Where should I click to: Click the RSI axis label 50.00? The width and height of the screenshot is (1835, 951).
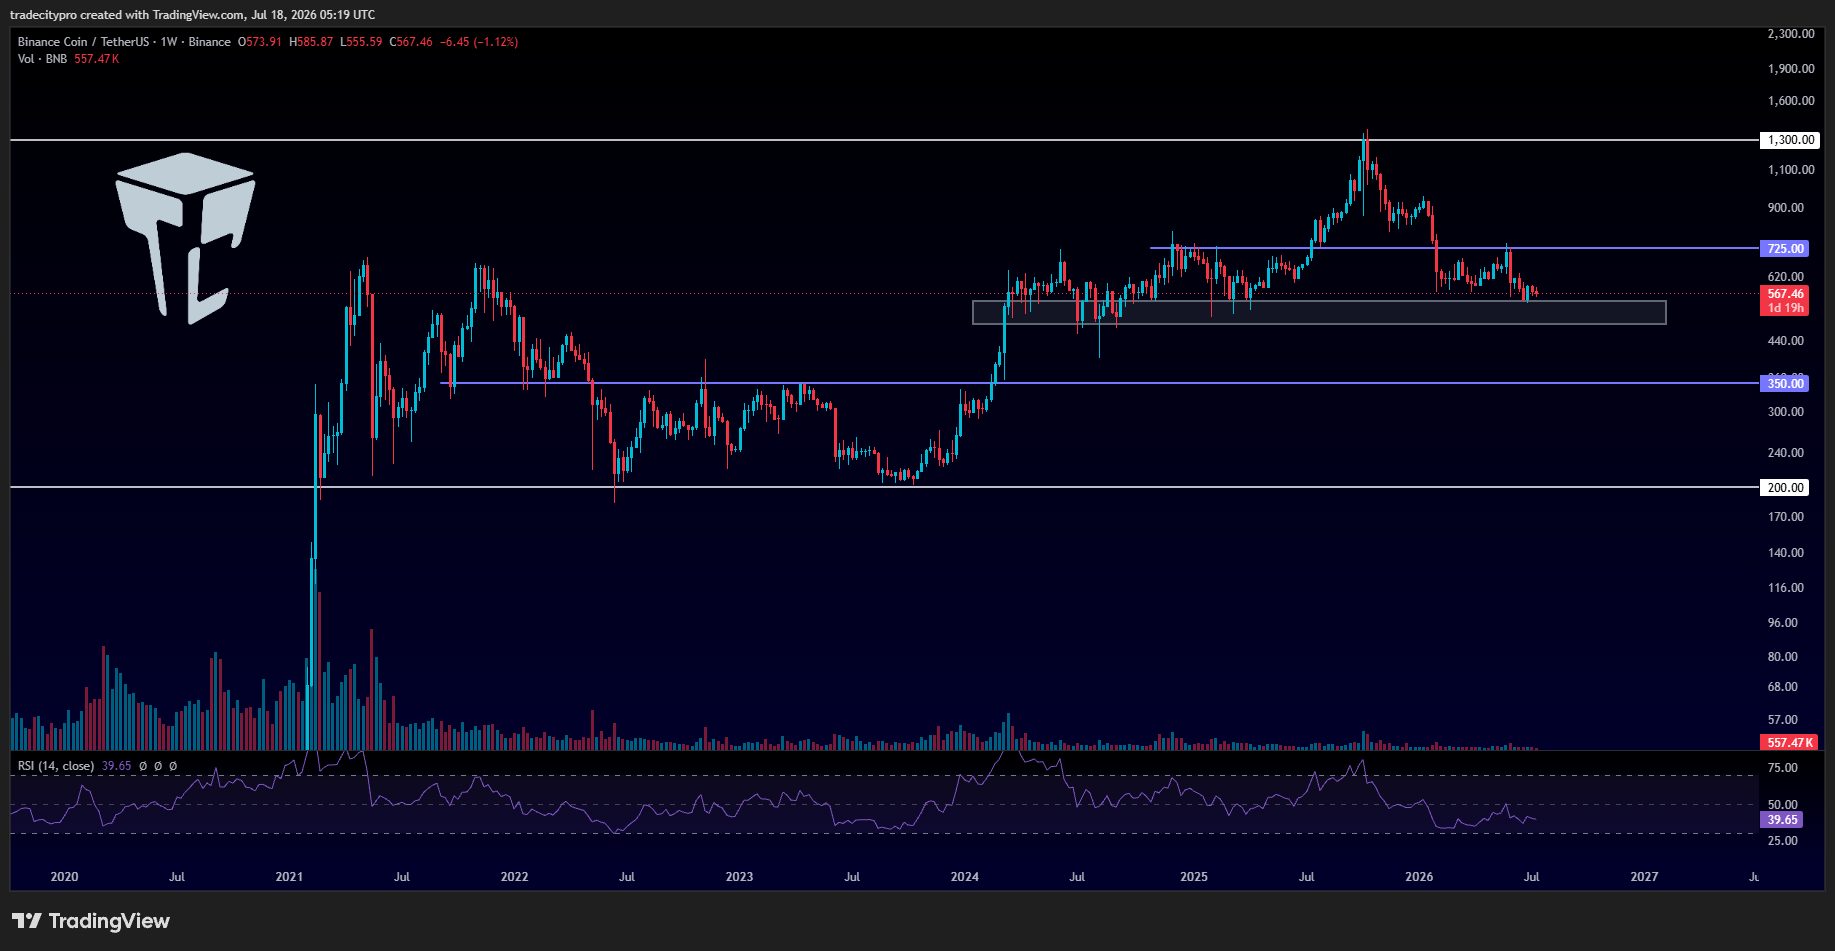1783,805
